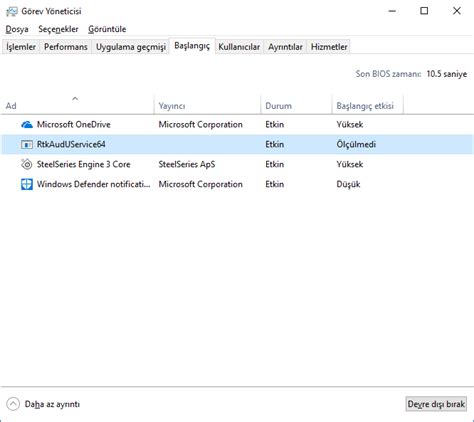Image resolution: width=474 pixels, height=422 pixels.
Task: Open the Dosya menu
Action: (17, 29)
